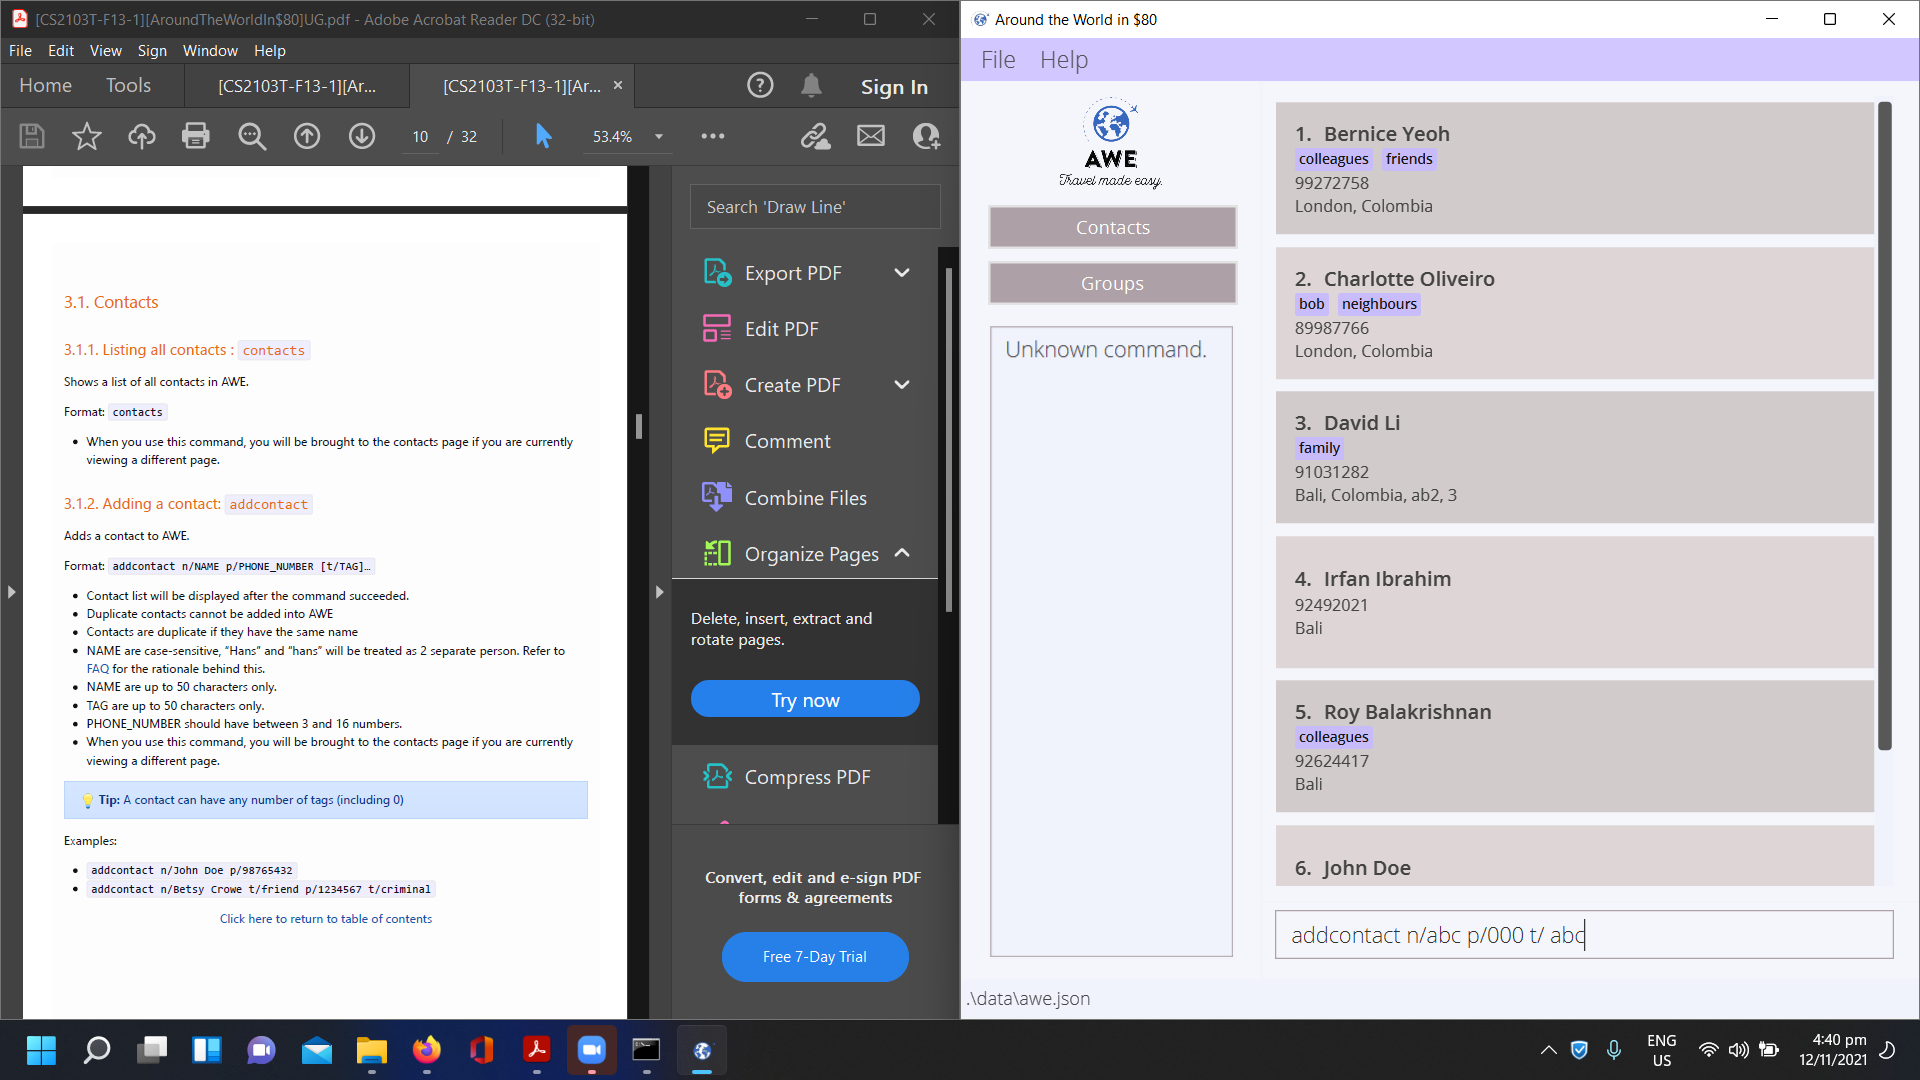Expand the Export PDF options
The width and height of the screenshot is (1920, 1080).
pos(902,273)
